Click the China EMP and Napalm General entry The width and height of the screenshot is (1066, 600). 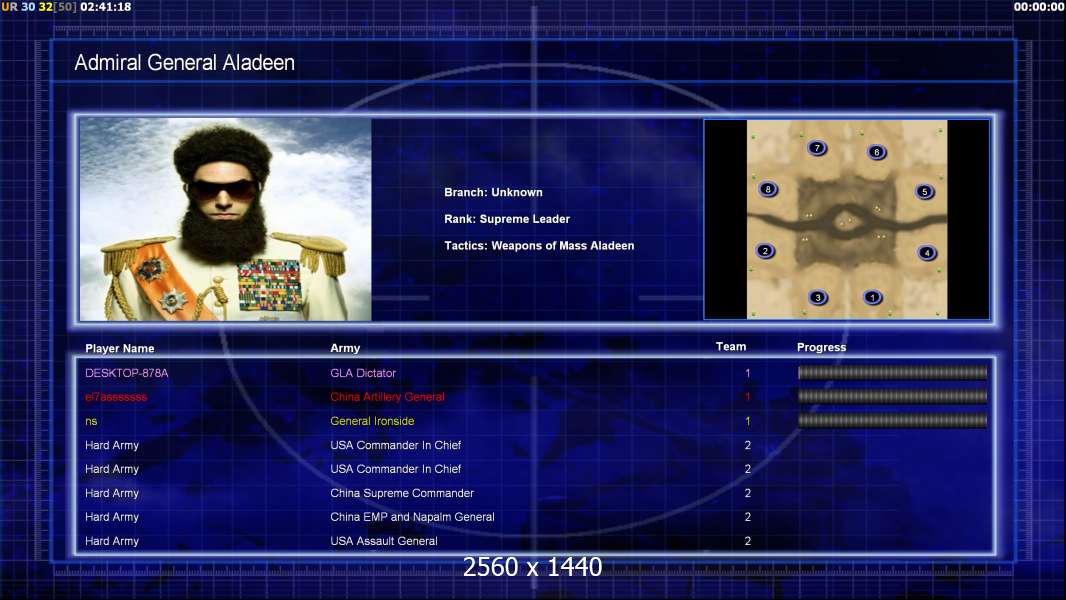pyautogui.click(x=413, y=517)
